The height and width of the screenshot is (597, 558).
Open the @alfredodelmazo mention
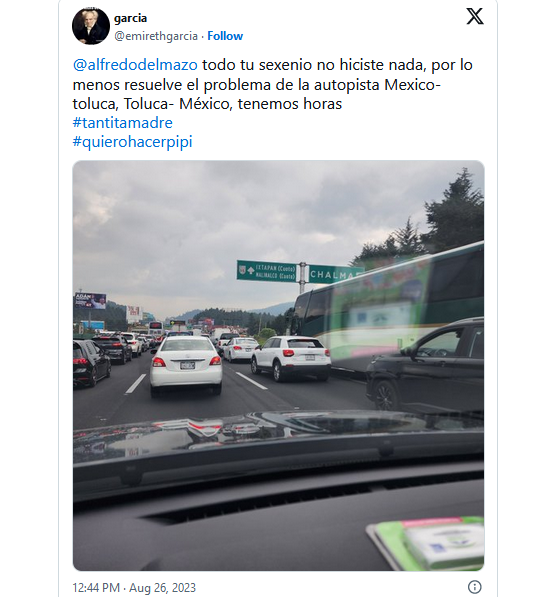coord(135,65)
